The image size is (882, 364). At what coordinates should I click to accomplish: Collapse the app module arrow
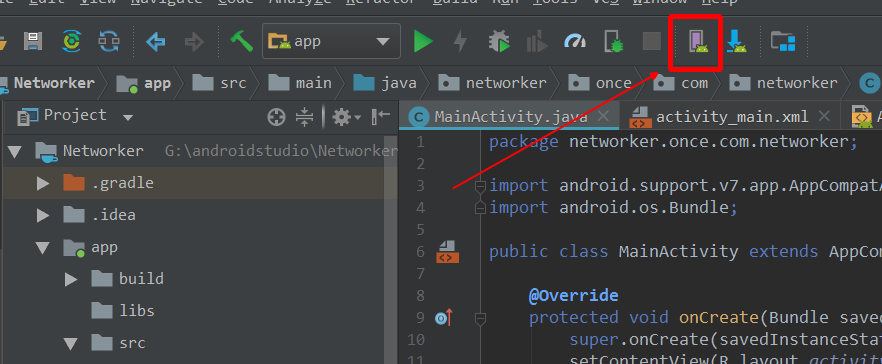tap(43, 248)
